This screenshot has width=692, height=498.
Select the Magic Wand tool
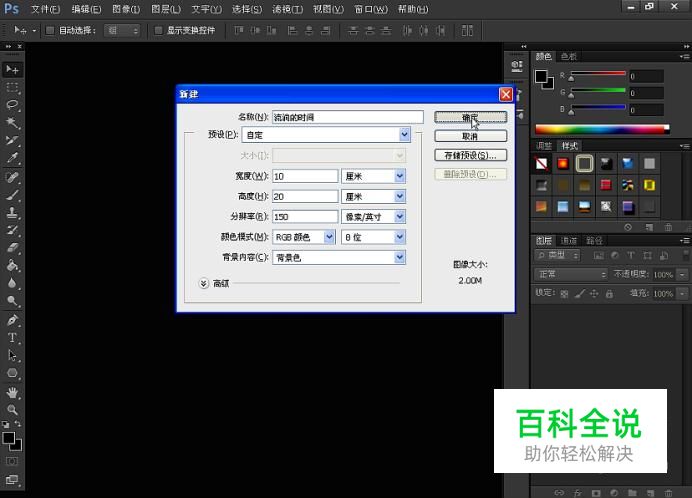[x=13, y=122]
